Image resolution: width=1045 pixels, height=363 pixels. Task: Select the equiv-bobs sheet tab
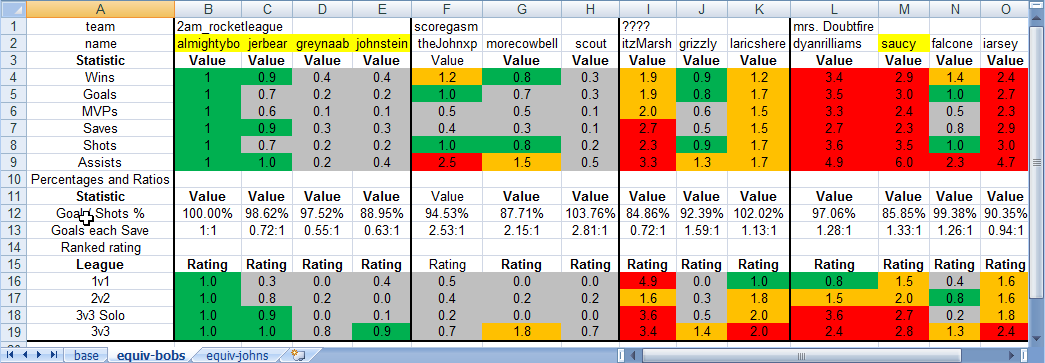coord(151,355)
